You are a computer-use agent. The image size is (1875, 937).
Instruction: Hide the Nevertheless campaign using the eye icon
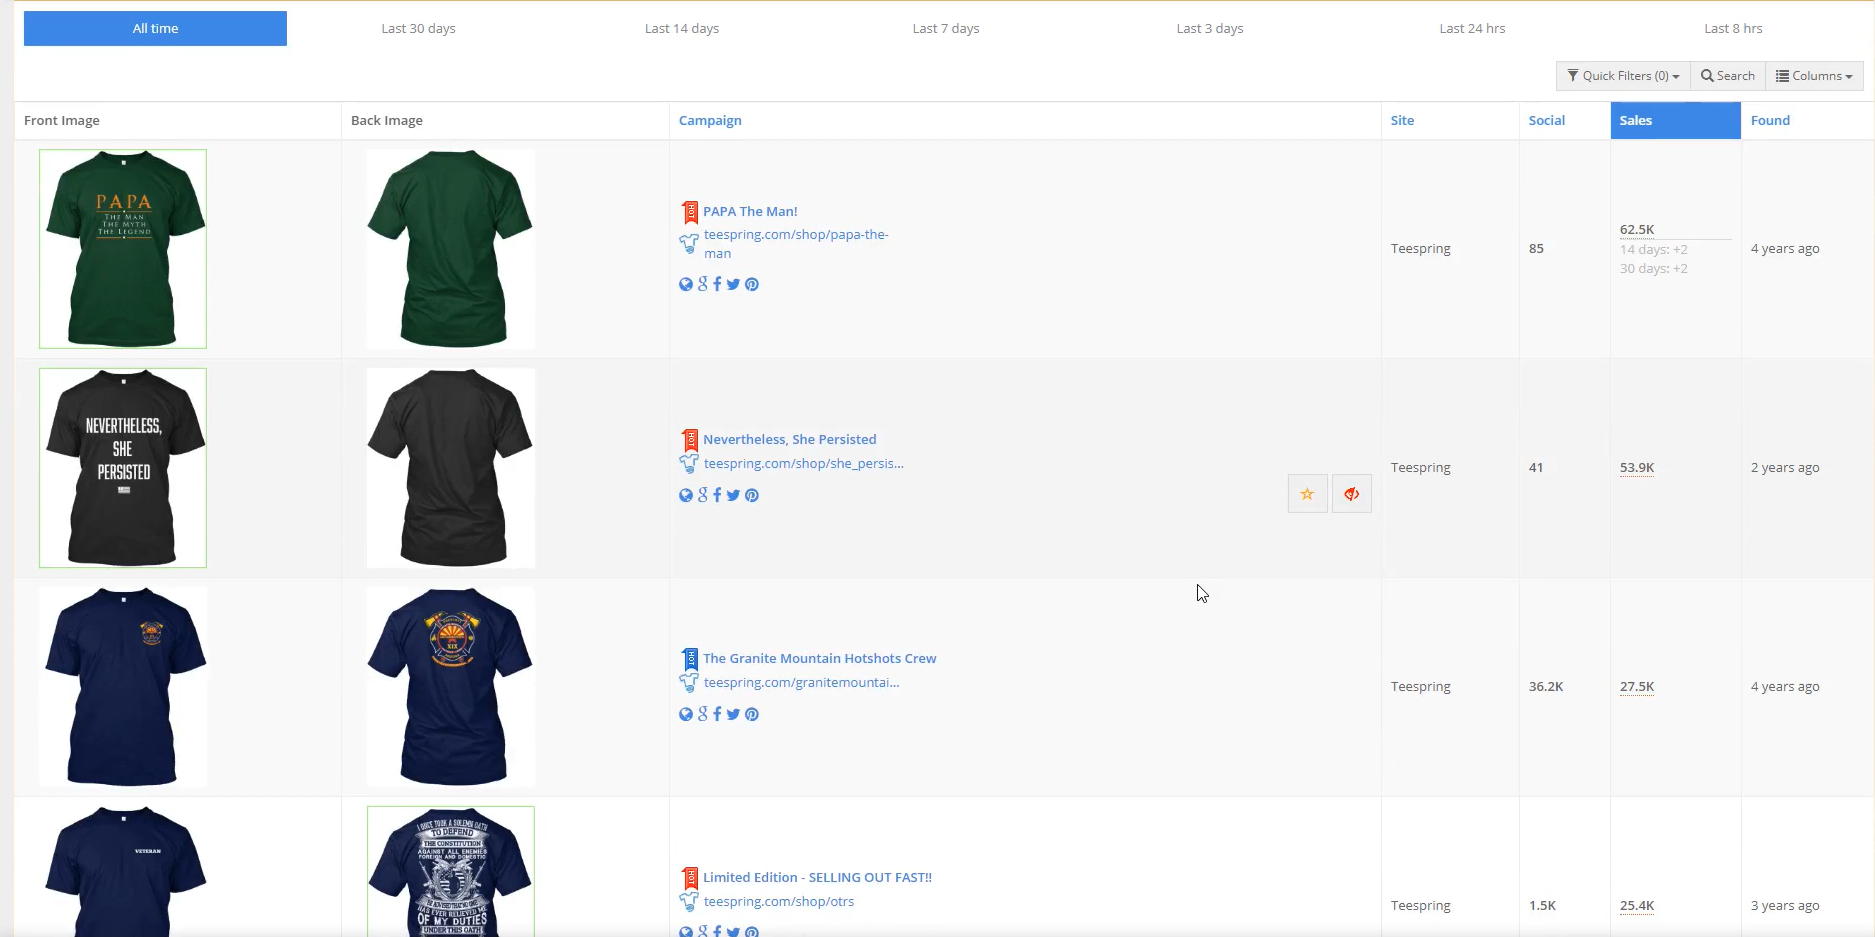pos(1352,493)
